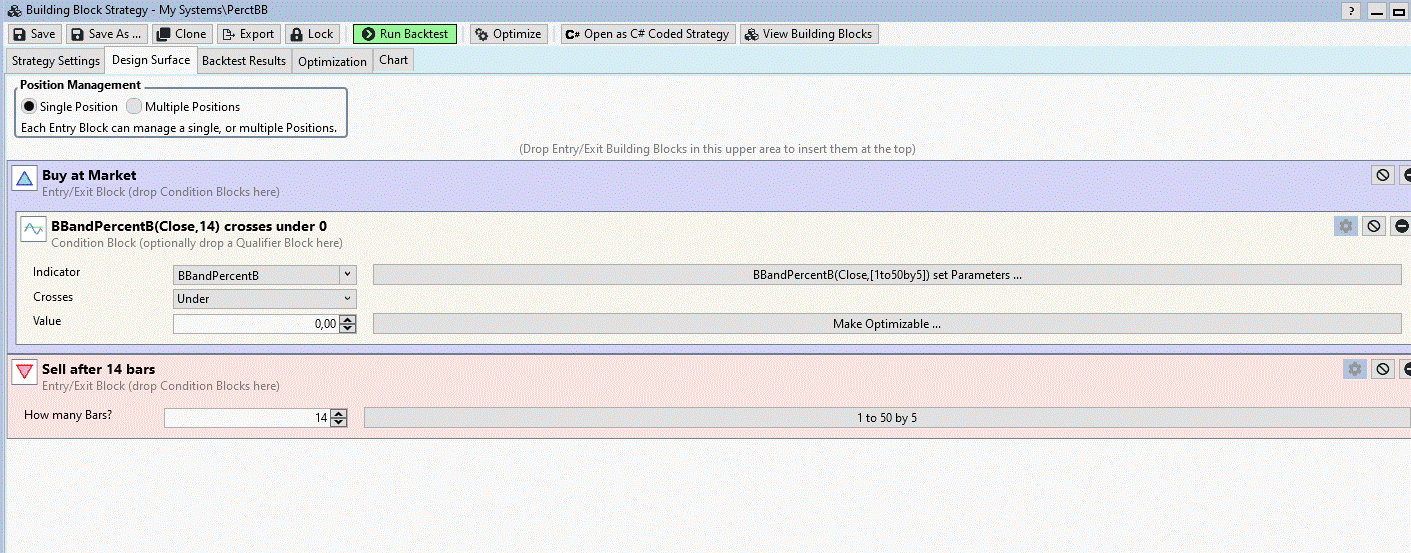The width and height of the screenshot is (1411, 553).
Task: Select the Single Position radio button
Action: pyautogui.click(x=29, y=107)
